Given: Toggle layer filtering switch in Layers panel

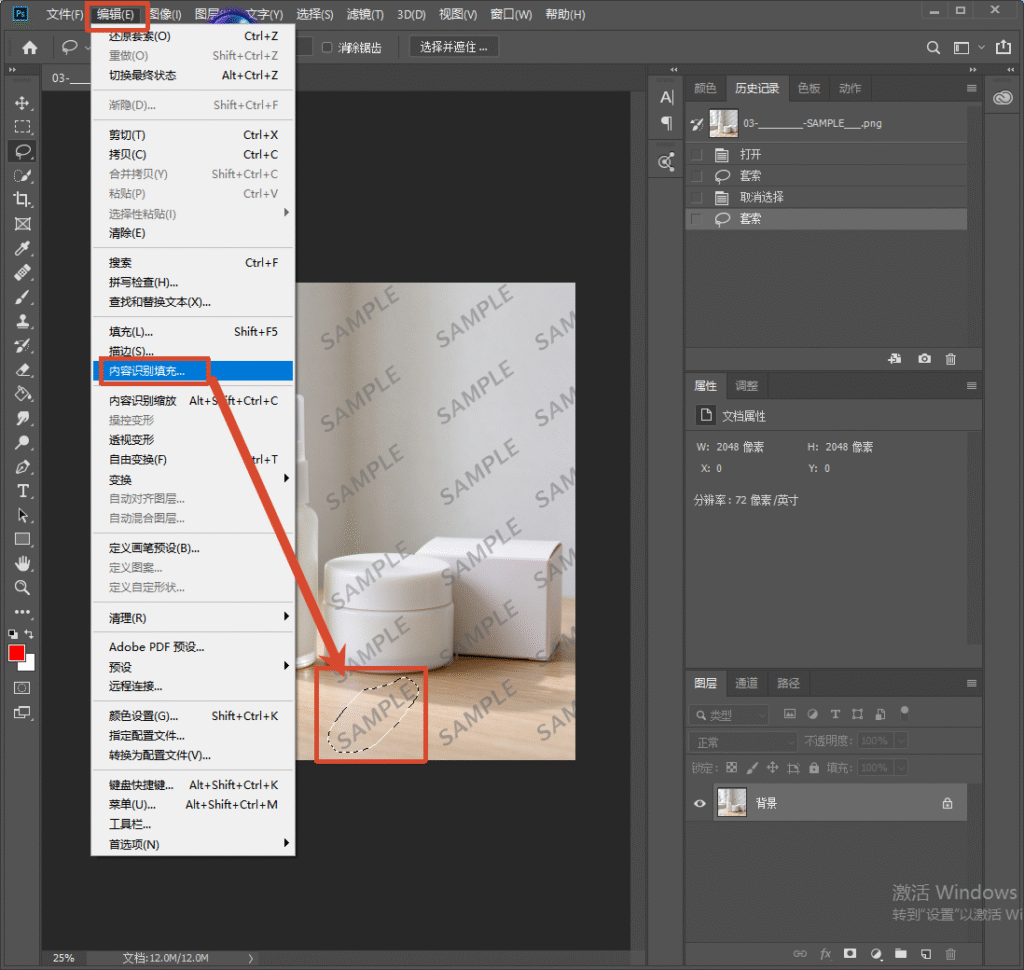Looking at the screenshot, I should point(904,712).
